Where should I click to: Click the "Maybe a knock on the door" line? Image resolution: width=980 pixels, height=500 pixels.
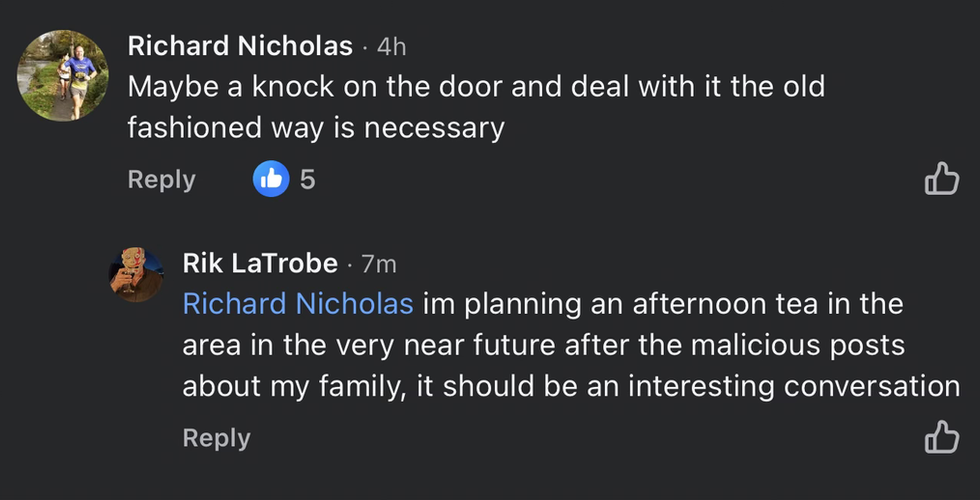[x=475, y=86]
